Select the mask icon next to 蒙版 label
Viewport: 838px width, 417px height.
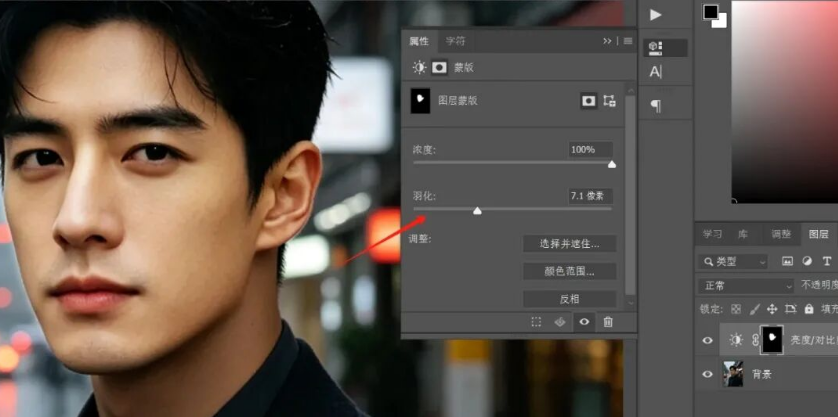click(439, 67)
